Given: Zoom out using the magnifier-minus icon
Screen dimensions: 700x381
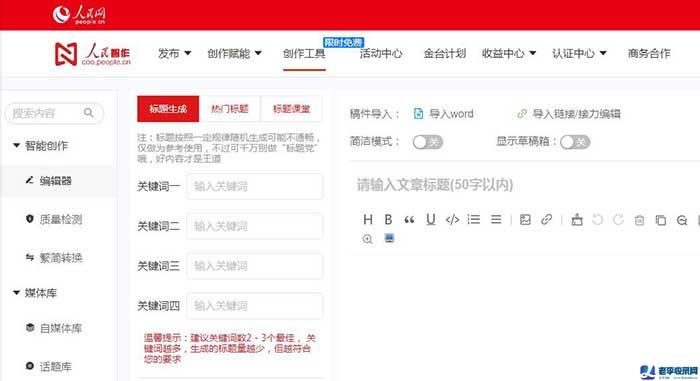Looking at the screenshot, I should [x=682, y=220].
